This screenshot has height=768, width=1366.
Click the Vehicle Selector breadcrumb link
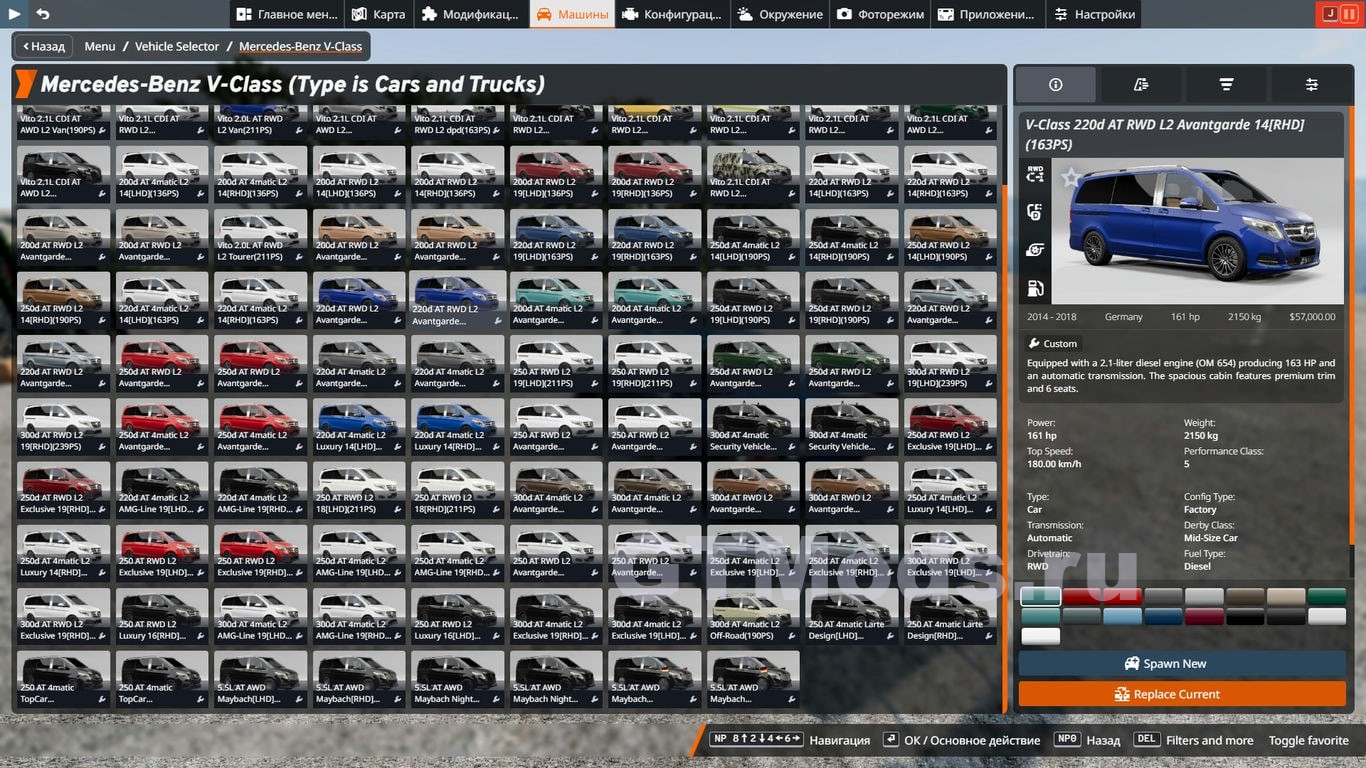[x=177, y=46]
